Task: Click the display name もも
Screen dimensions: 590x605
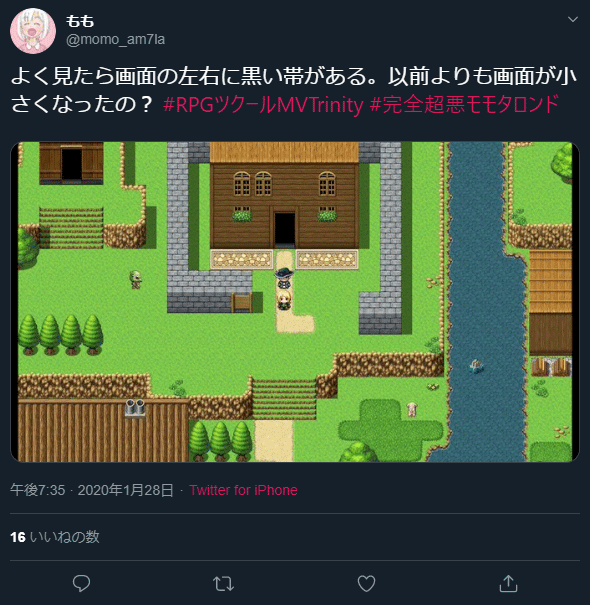Action: (x=80, y=21)
